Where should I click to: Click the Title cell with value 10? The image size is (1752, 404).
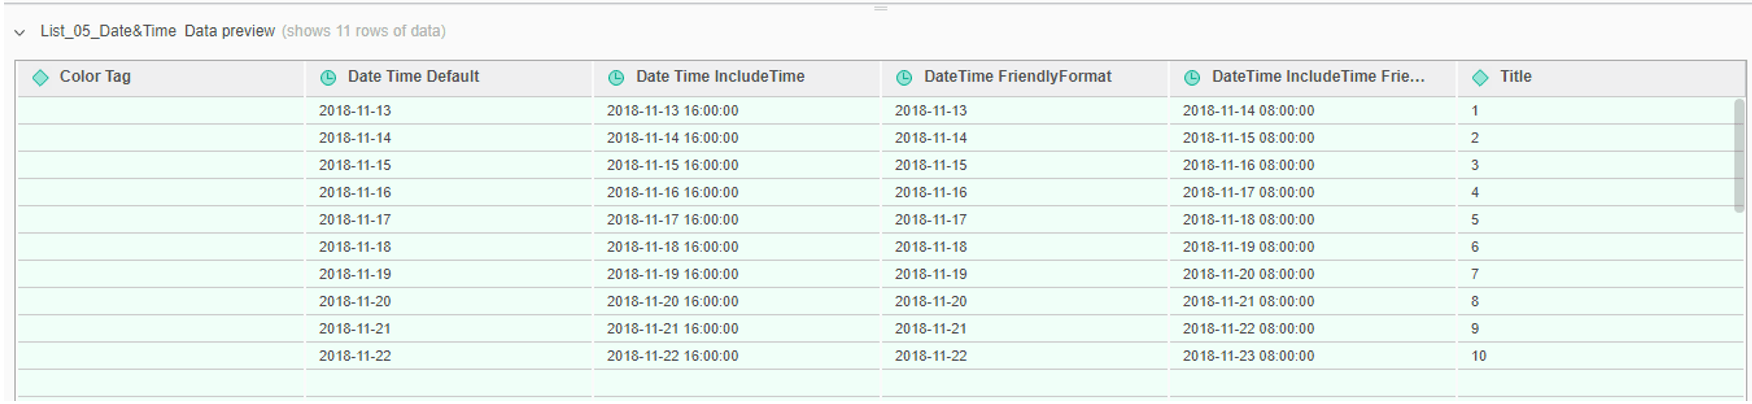coord(1479,356)
